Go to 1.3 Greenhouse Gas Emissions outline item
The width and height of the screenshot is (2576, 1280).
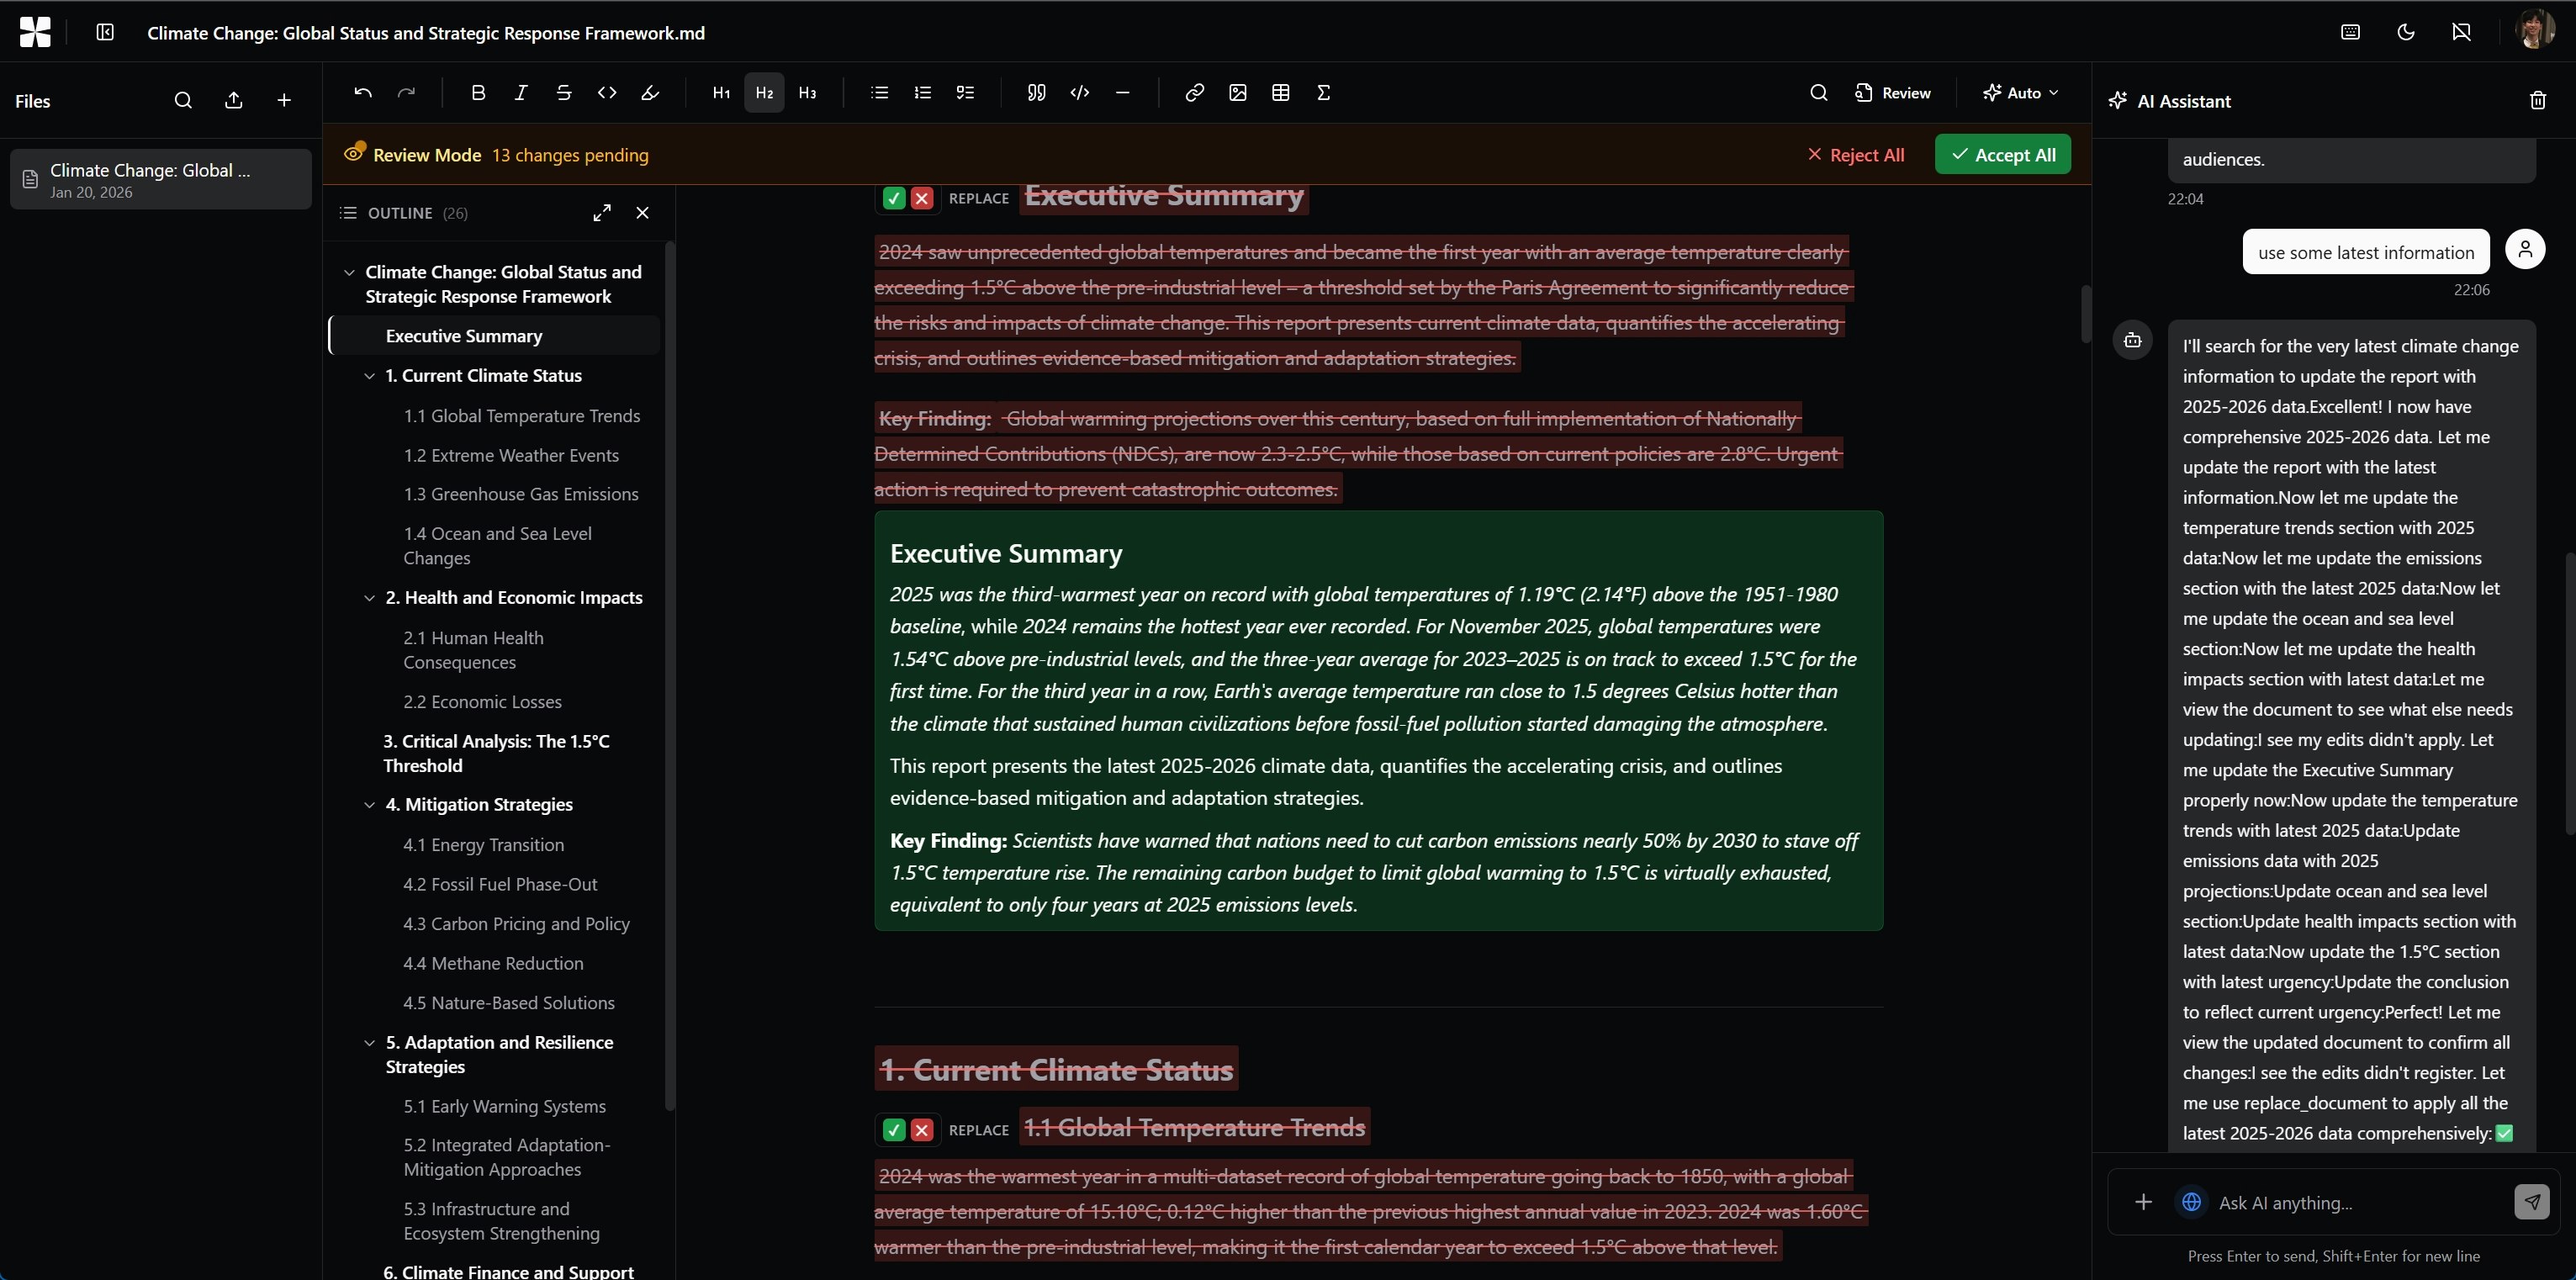click(x=520, y=494)
